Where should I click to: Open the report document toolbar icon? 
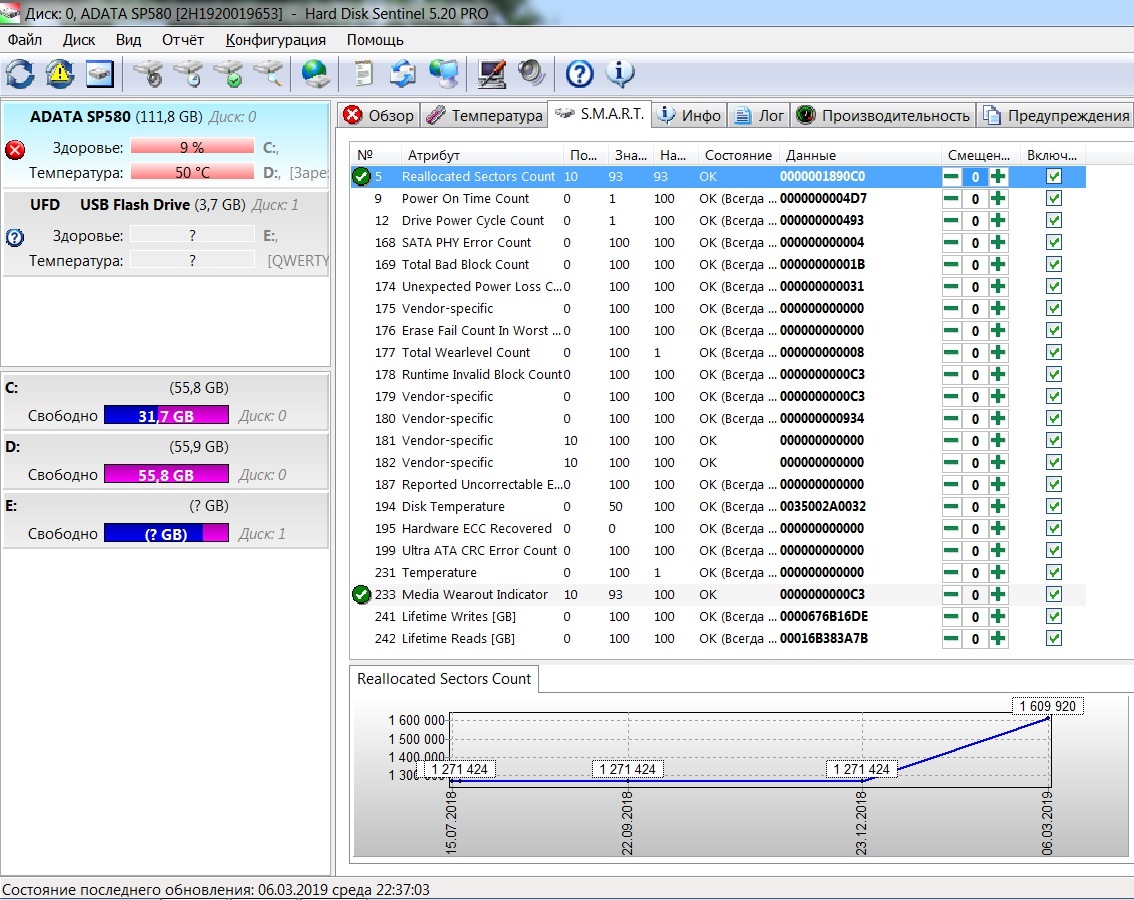click(x=363, y=73)
